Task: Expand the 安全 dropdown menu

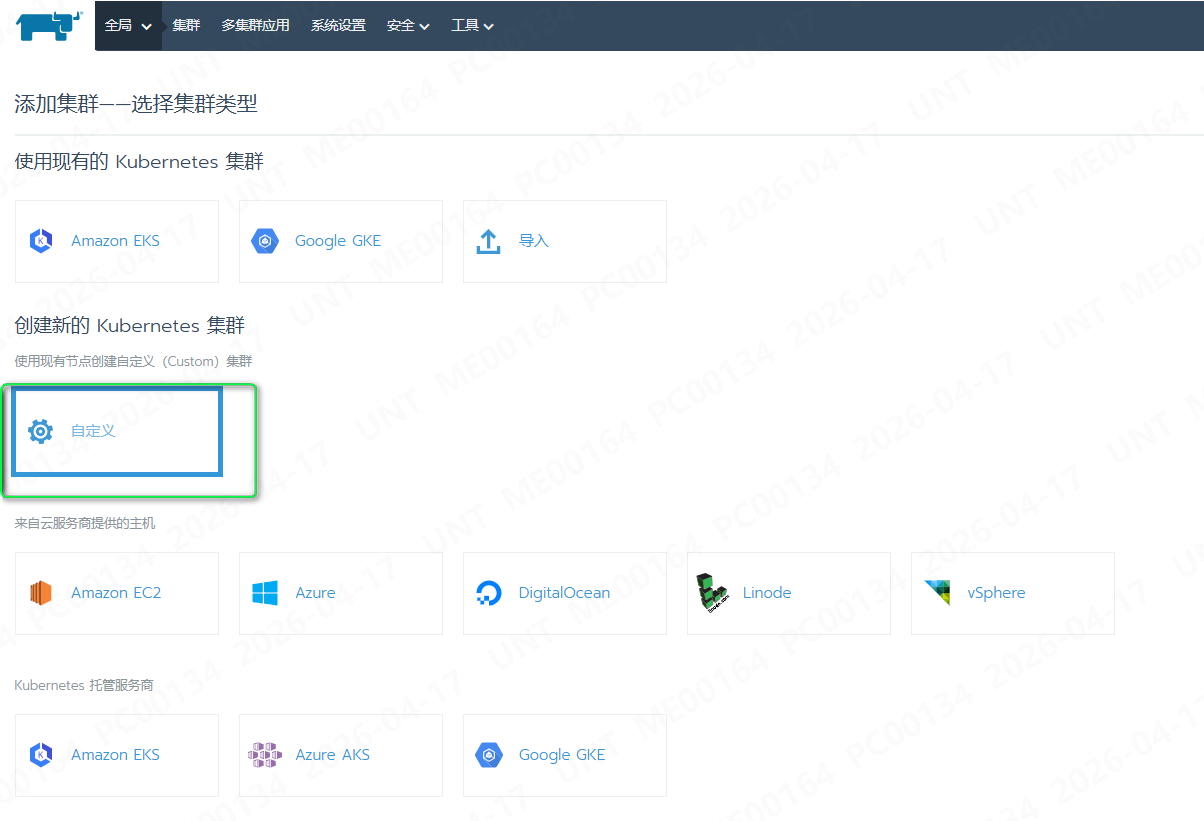Action: click(x=408, y=26)
